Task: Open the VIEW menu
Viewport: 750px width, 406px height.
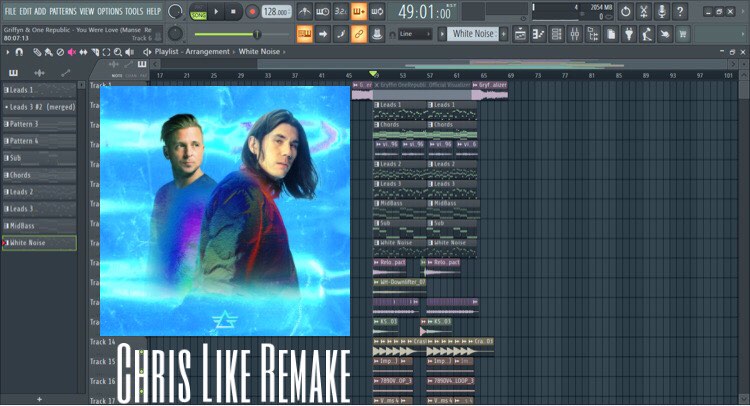Action: point(87,11)
